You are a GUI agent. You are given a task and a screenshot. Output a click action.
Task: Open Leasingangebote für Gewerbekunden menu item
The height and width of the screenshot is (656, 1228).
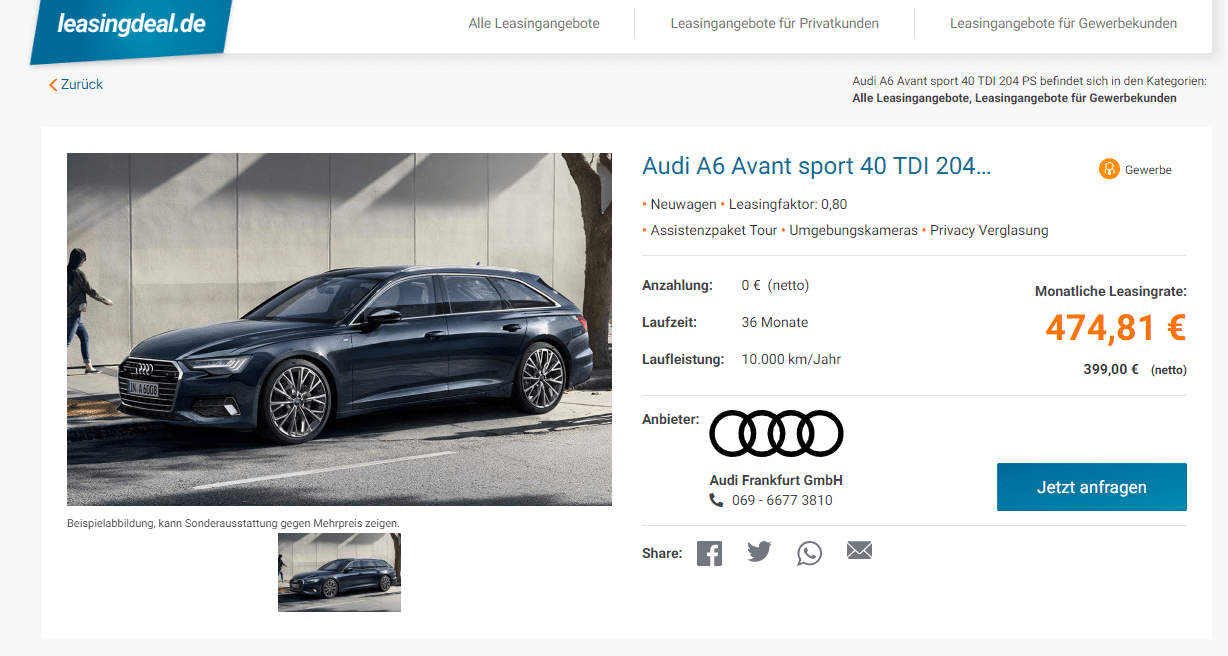pos(1063,23)
